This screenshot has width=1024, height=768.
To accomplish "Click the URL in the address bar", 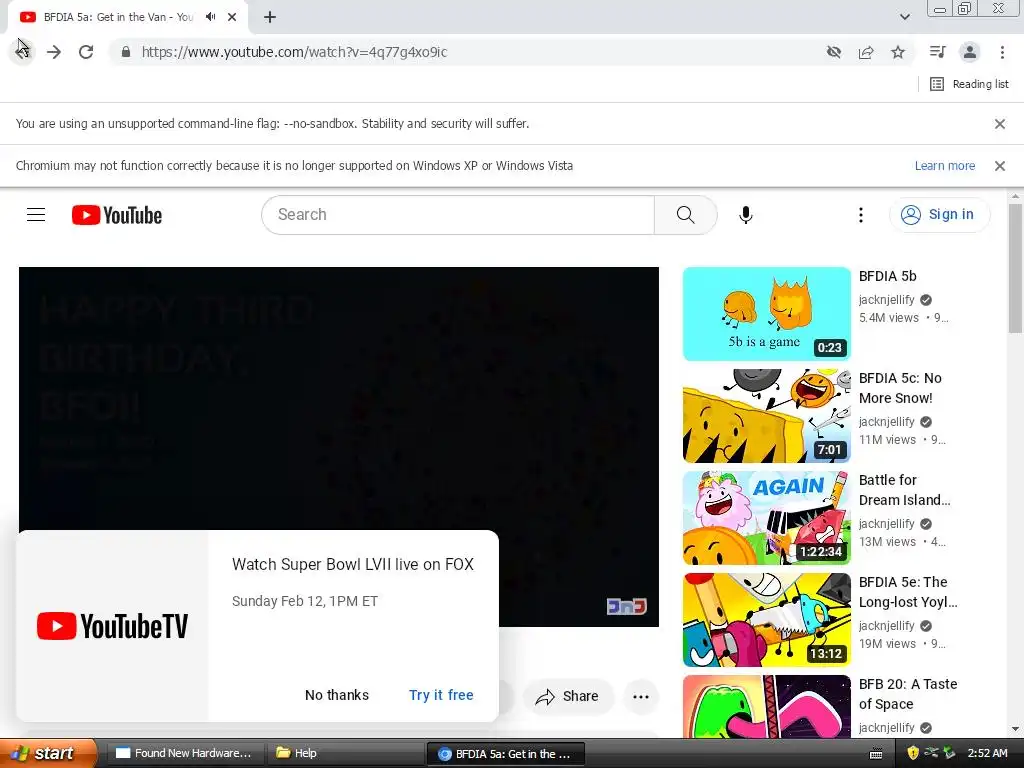I will pos(295,52).
